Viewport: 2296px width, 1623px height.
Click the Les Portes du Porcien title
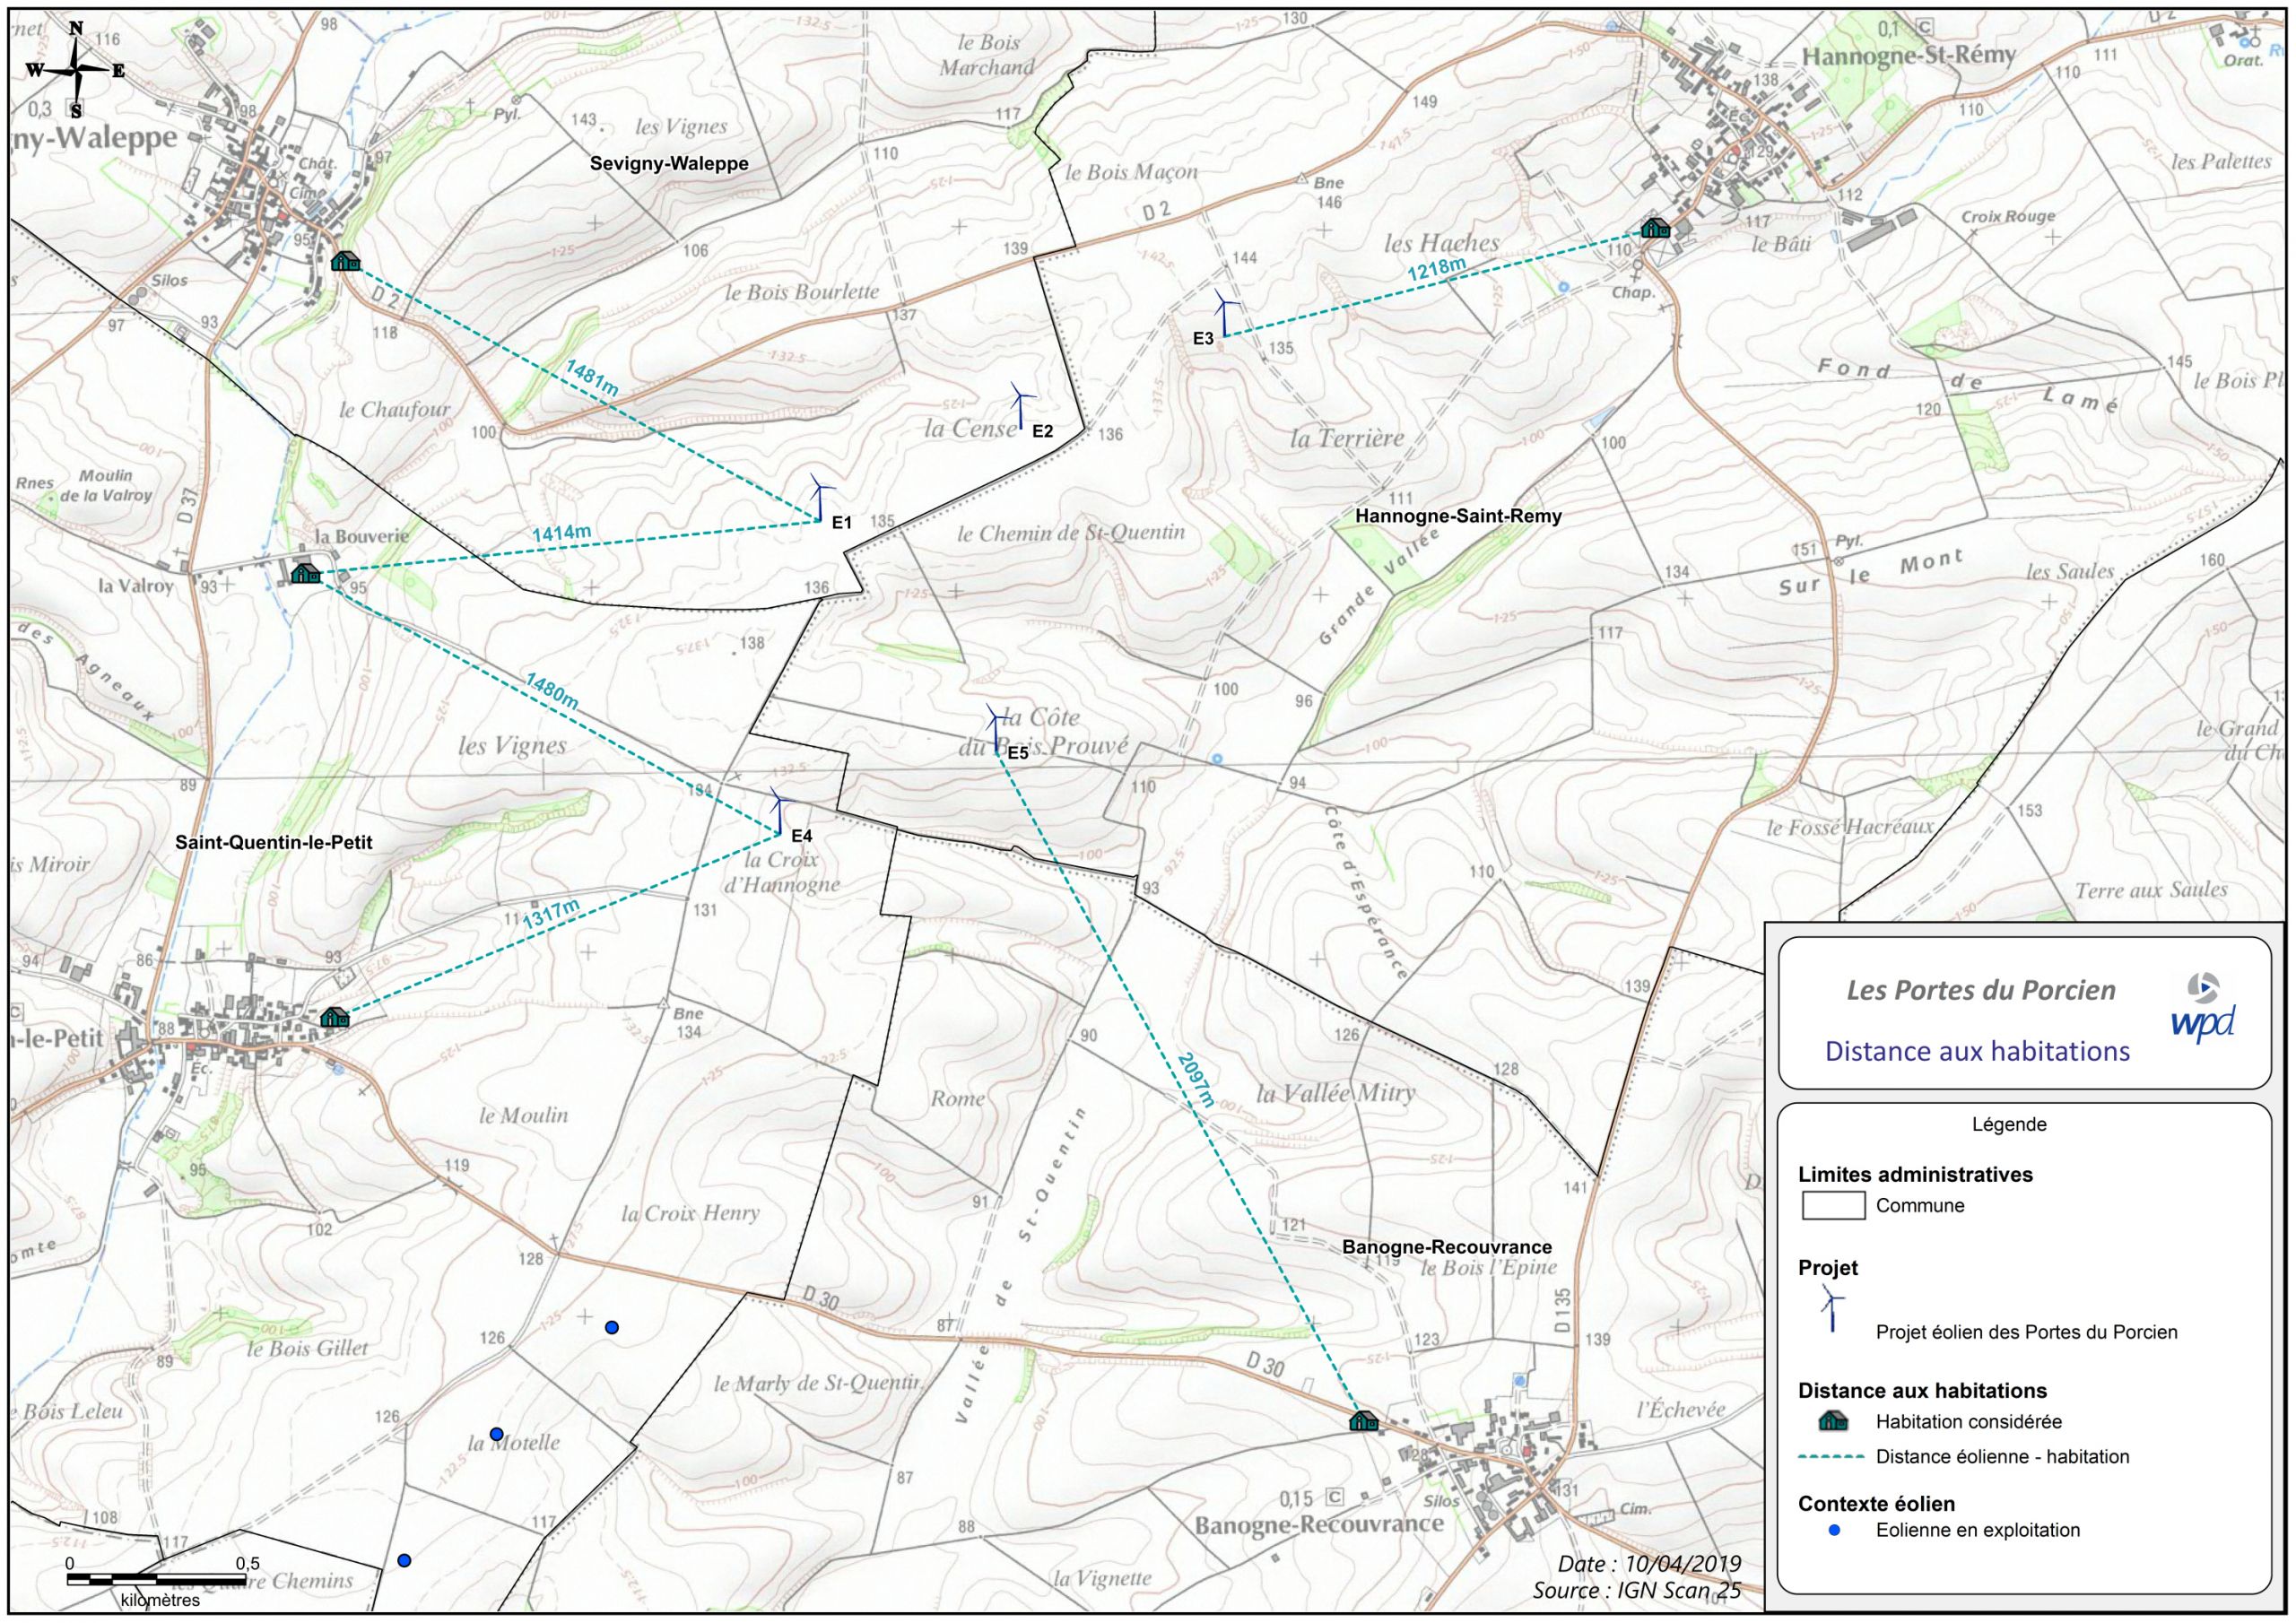pyautogui.click(x=1981, y=990)
